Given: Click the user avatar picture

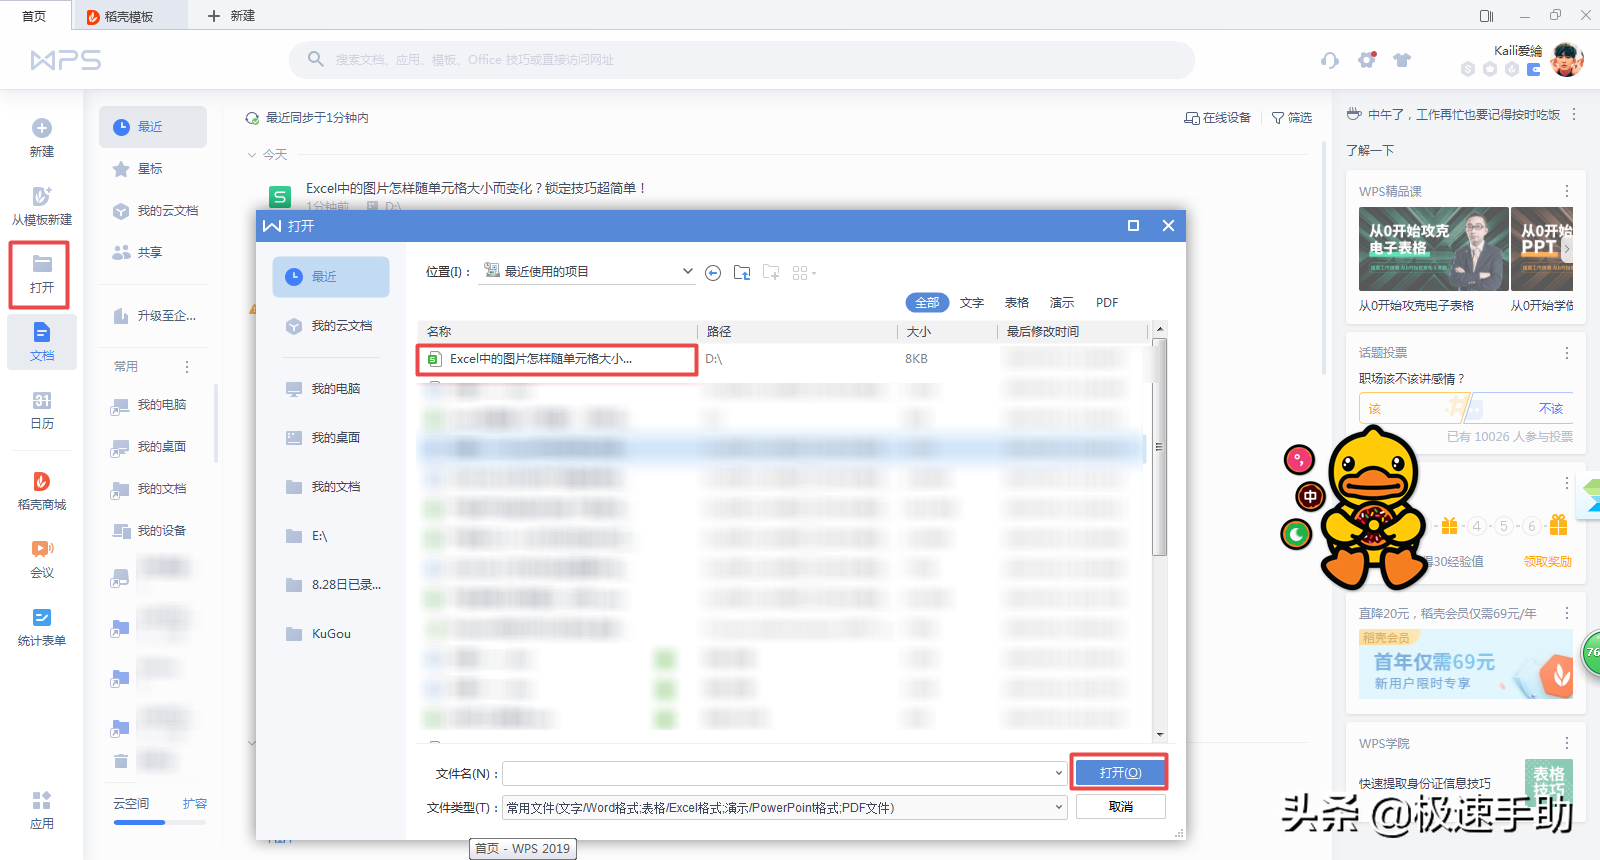Looking at the screenshot, I should (1567, 60).
